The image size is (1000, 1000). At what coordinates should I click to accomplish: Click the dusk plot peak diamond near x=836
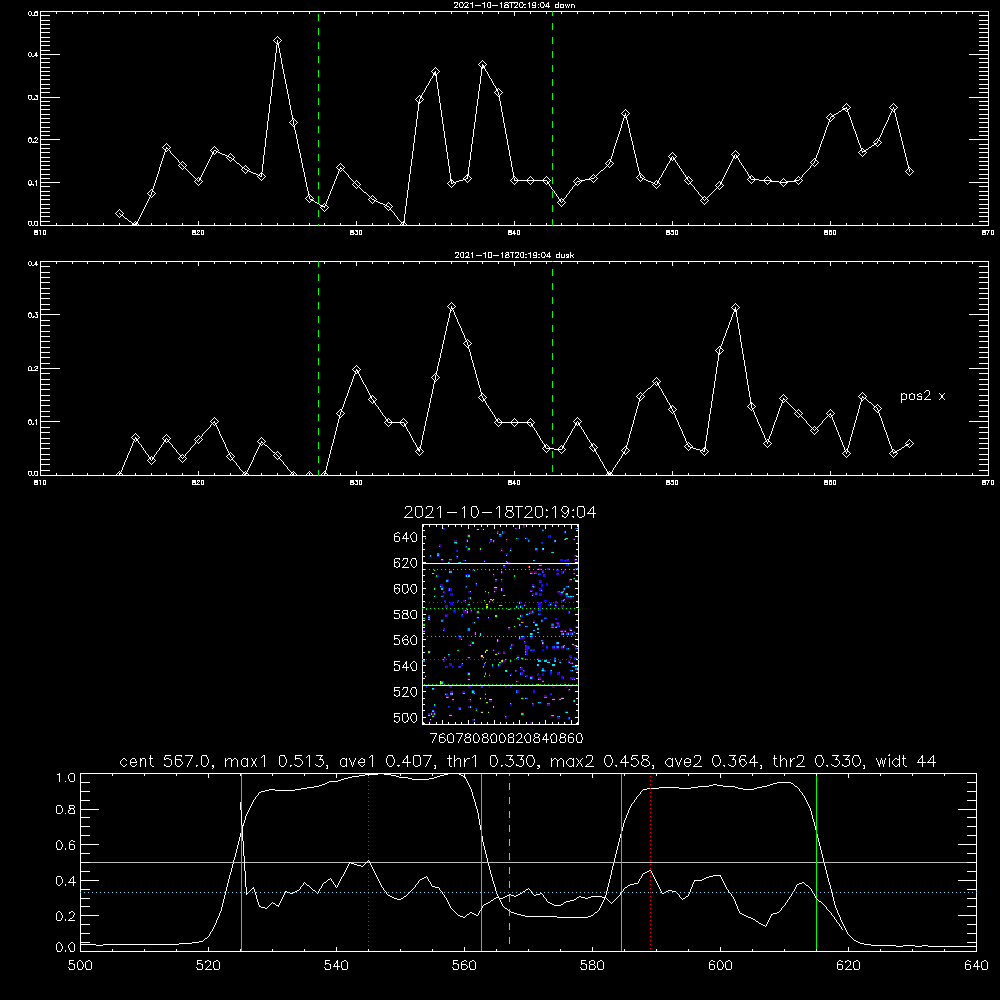(452, 307)
